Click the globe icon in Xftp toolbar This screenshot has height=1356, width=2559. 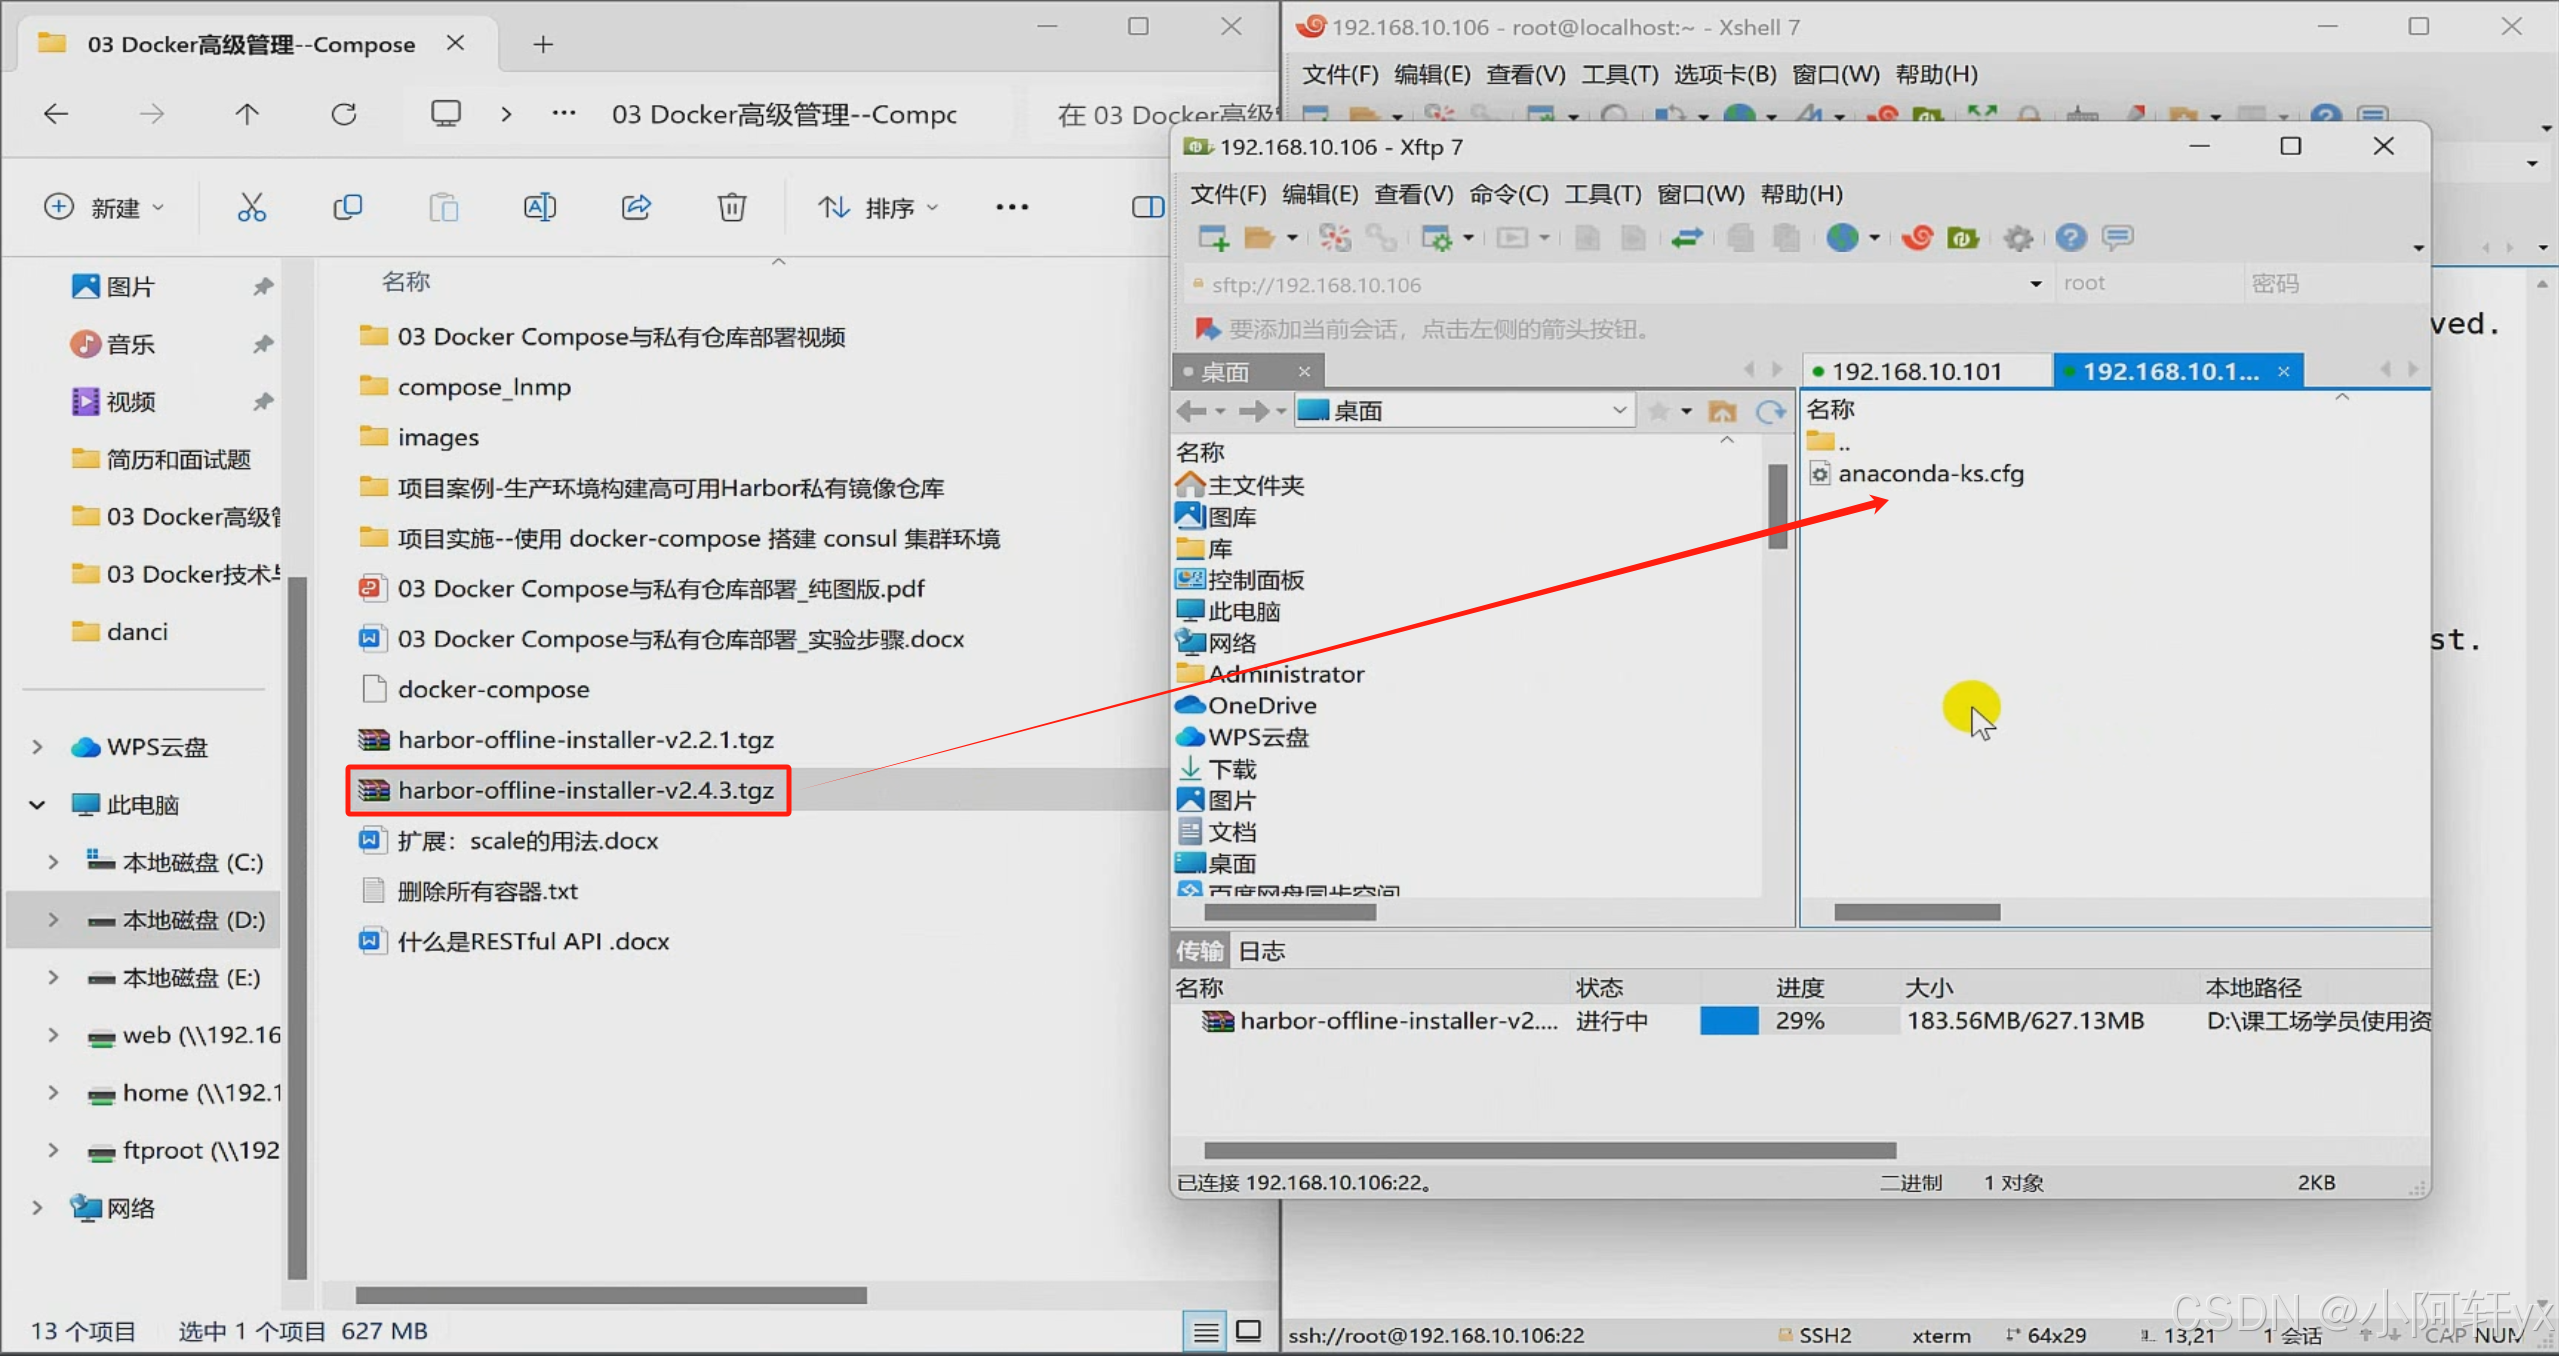(x=1842, y=238)
